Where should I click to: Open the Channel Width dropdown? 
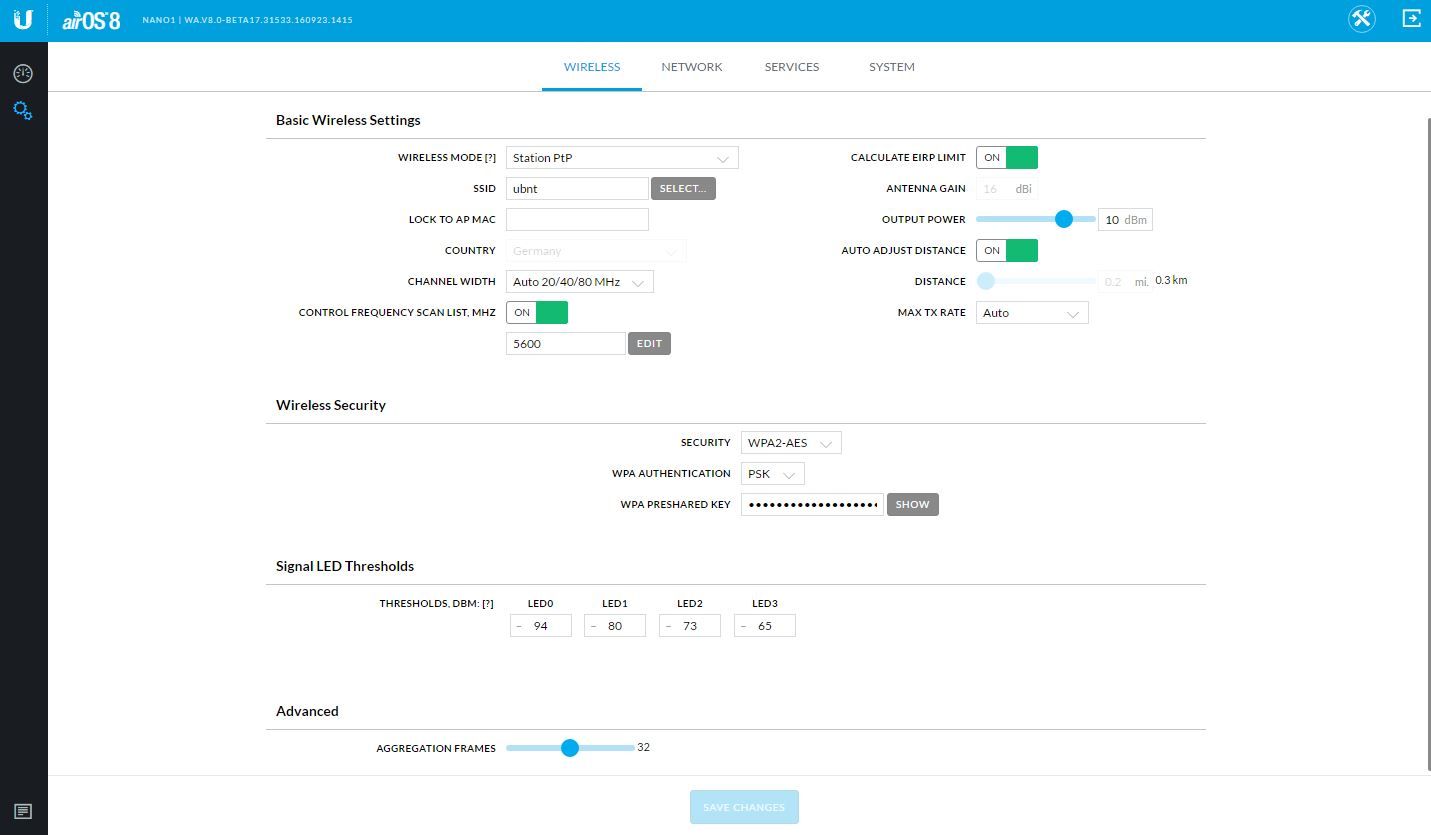tap(579, 282)
